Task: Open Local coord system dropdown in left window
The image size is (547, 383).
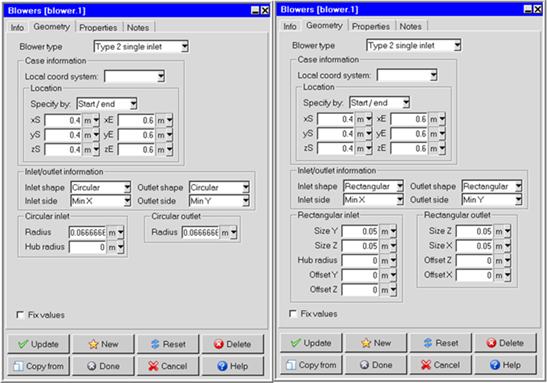Action: coord(135,76)
